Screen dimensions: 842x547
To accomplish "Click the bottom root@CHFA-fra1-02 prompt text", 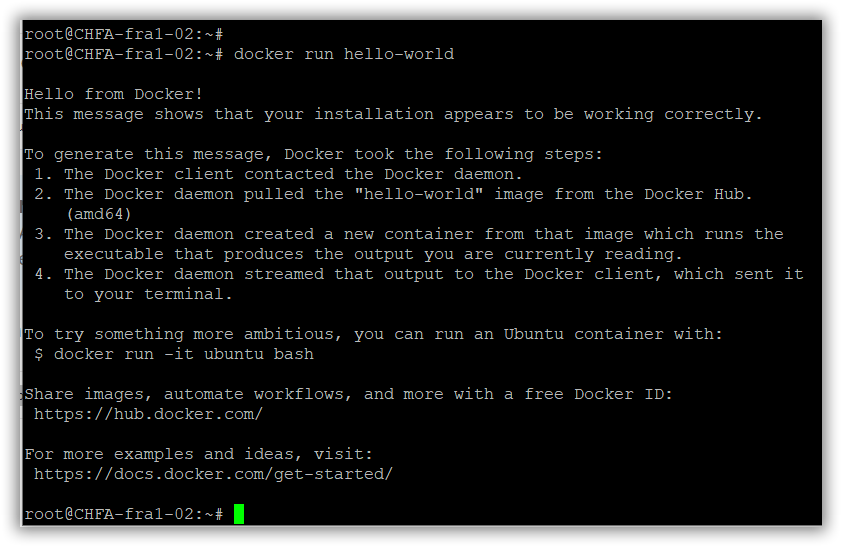I will pos(124,514).
